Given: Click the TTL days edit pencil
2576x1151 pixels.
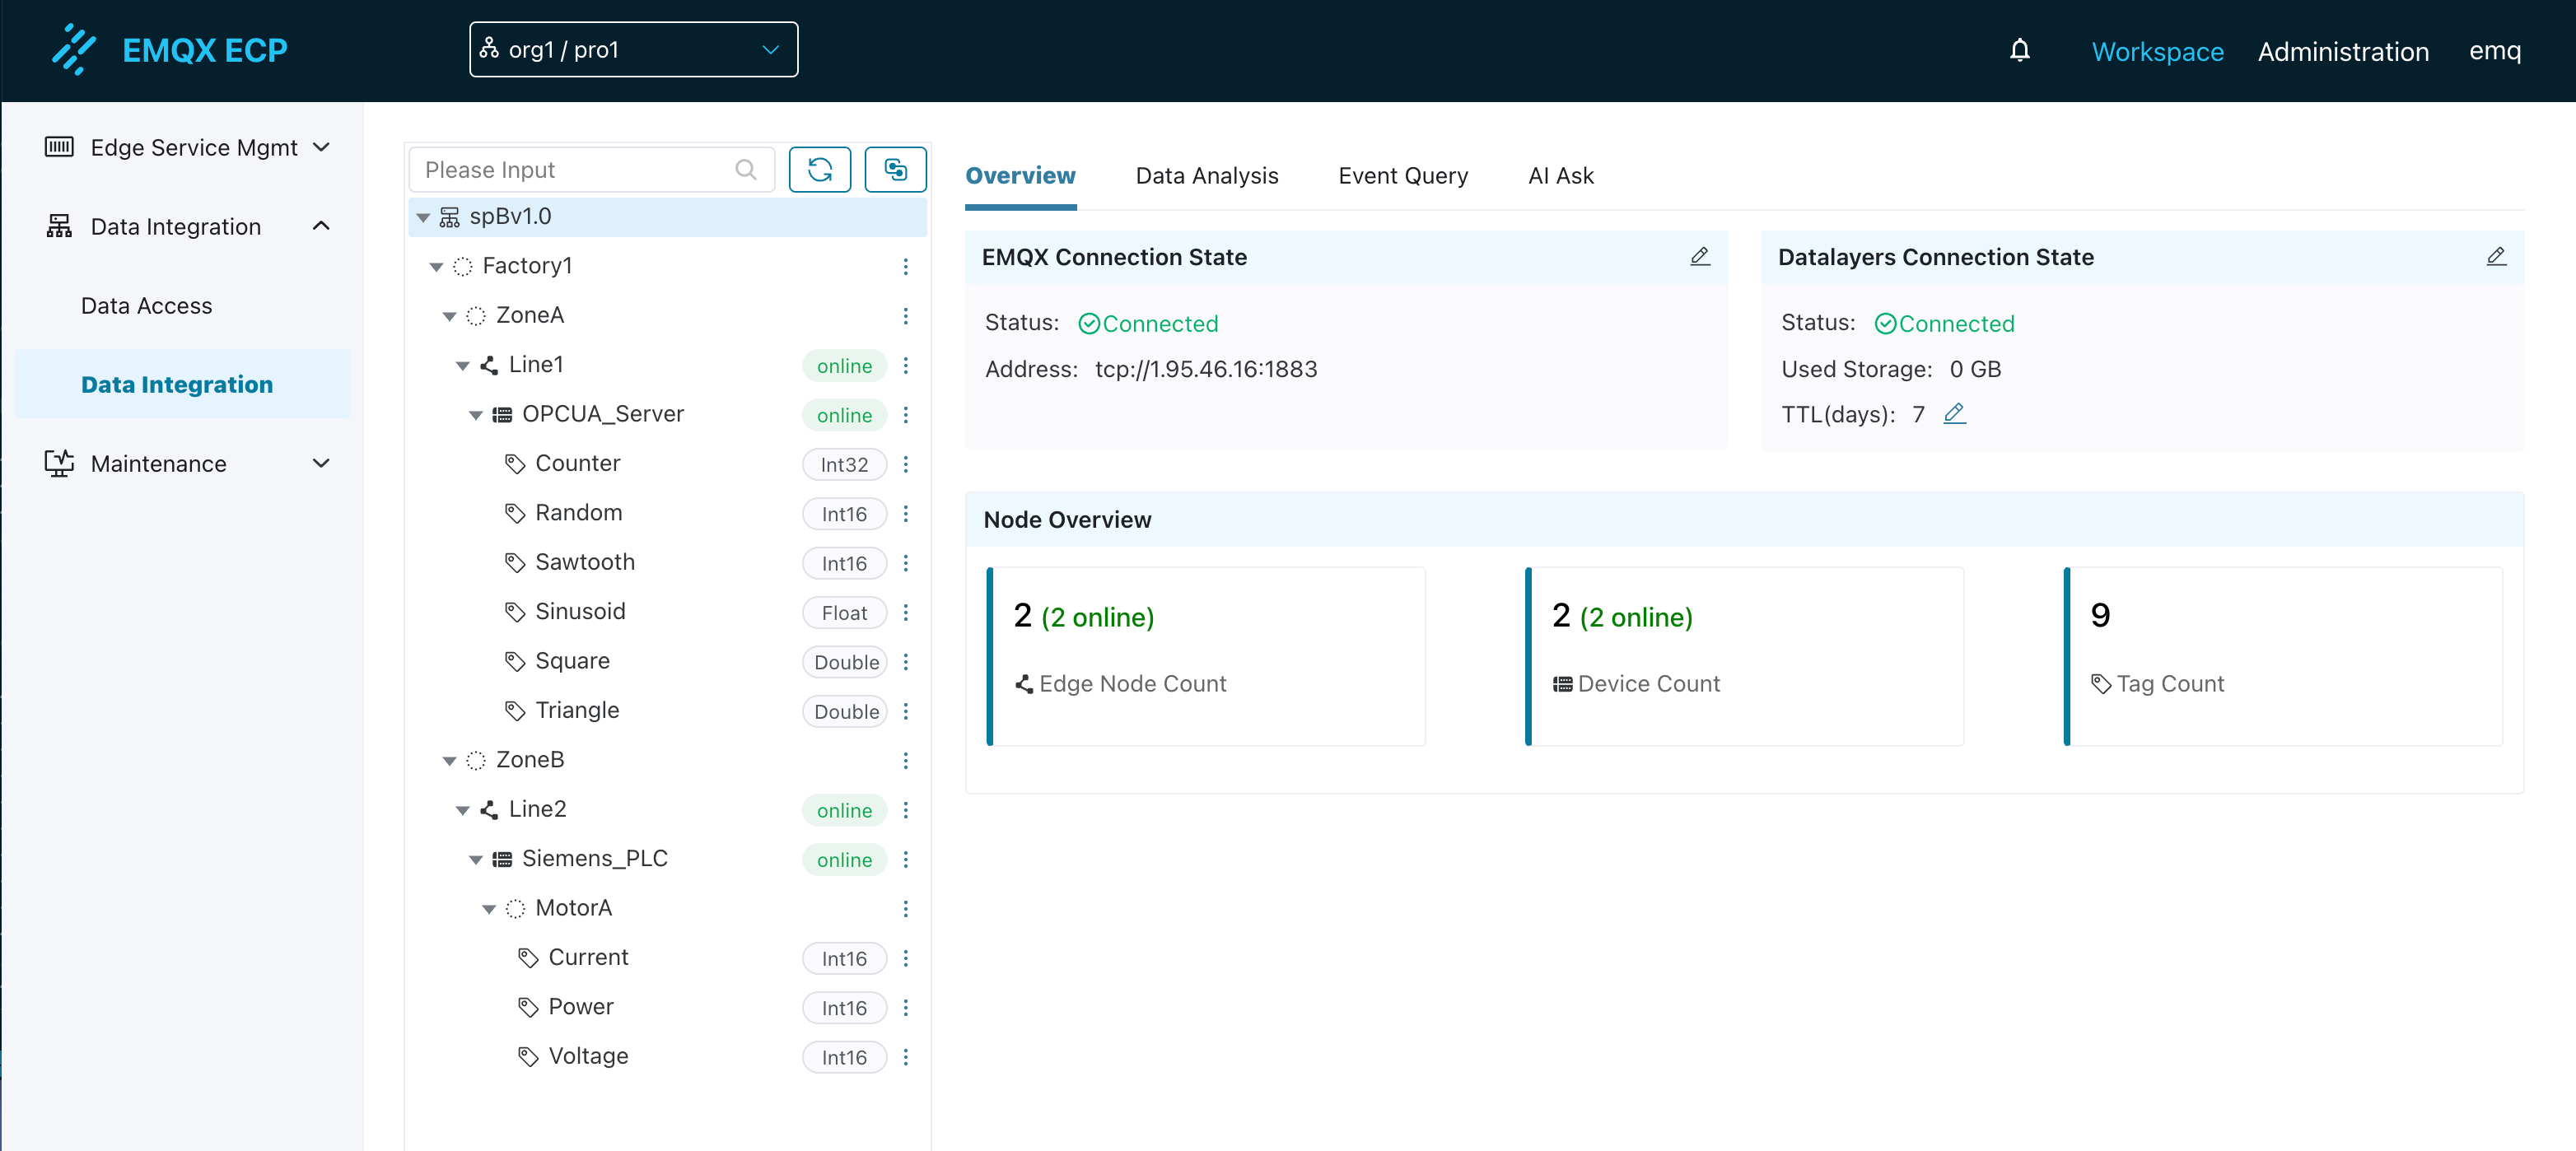Looking at the screenshot, I should (x=1954, y=413).
